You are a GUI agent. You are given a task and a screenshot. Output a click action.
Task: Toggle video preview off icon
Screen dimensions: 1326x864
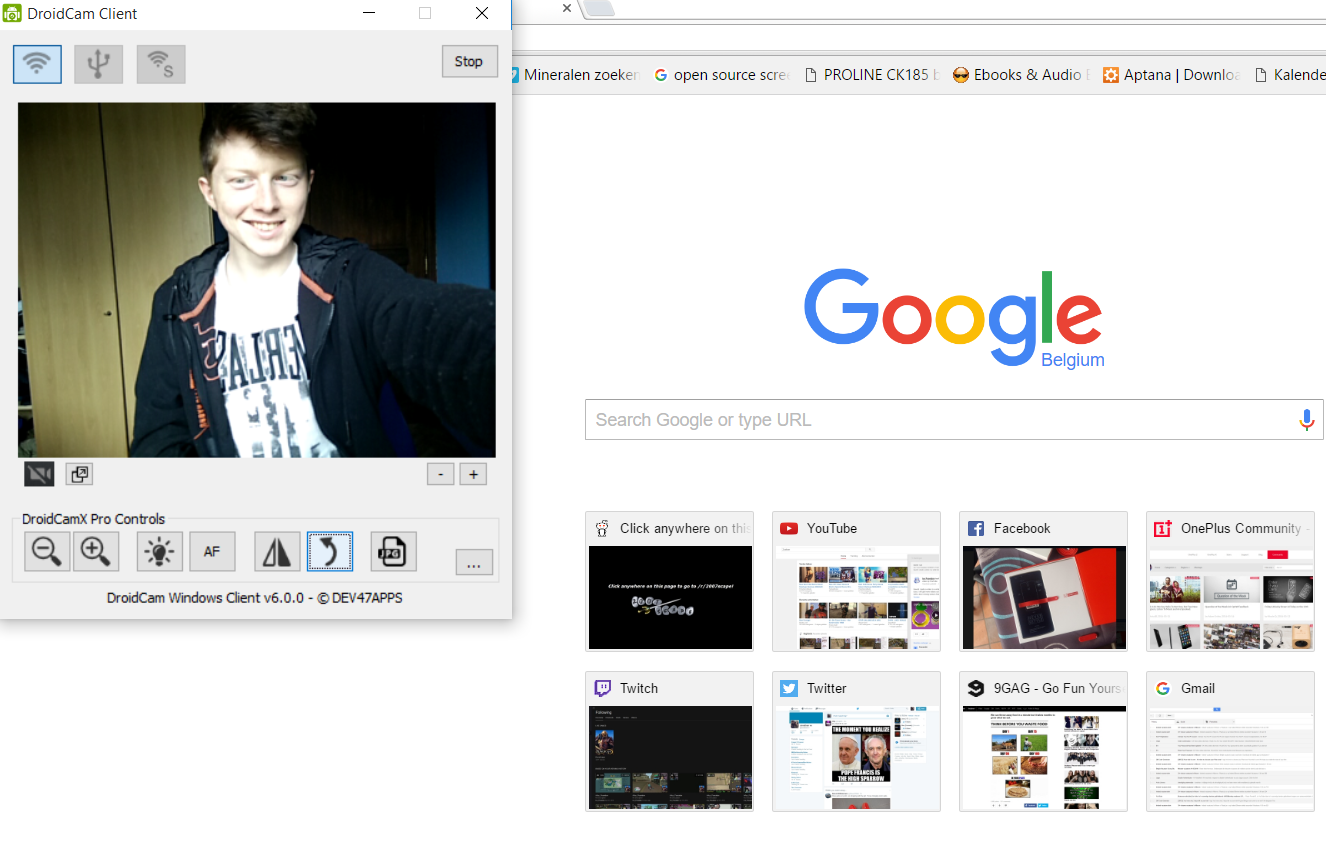[39, 474]
